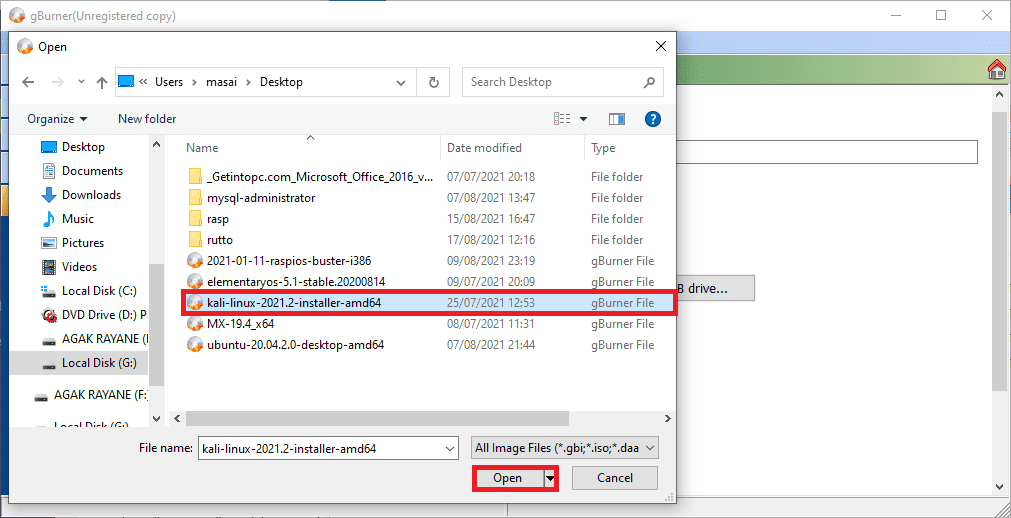Click the folder icon beside rutto
1011x518 pixels.
(x=196, y=240)
